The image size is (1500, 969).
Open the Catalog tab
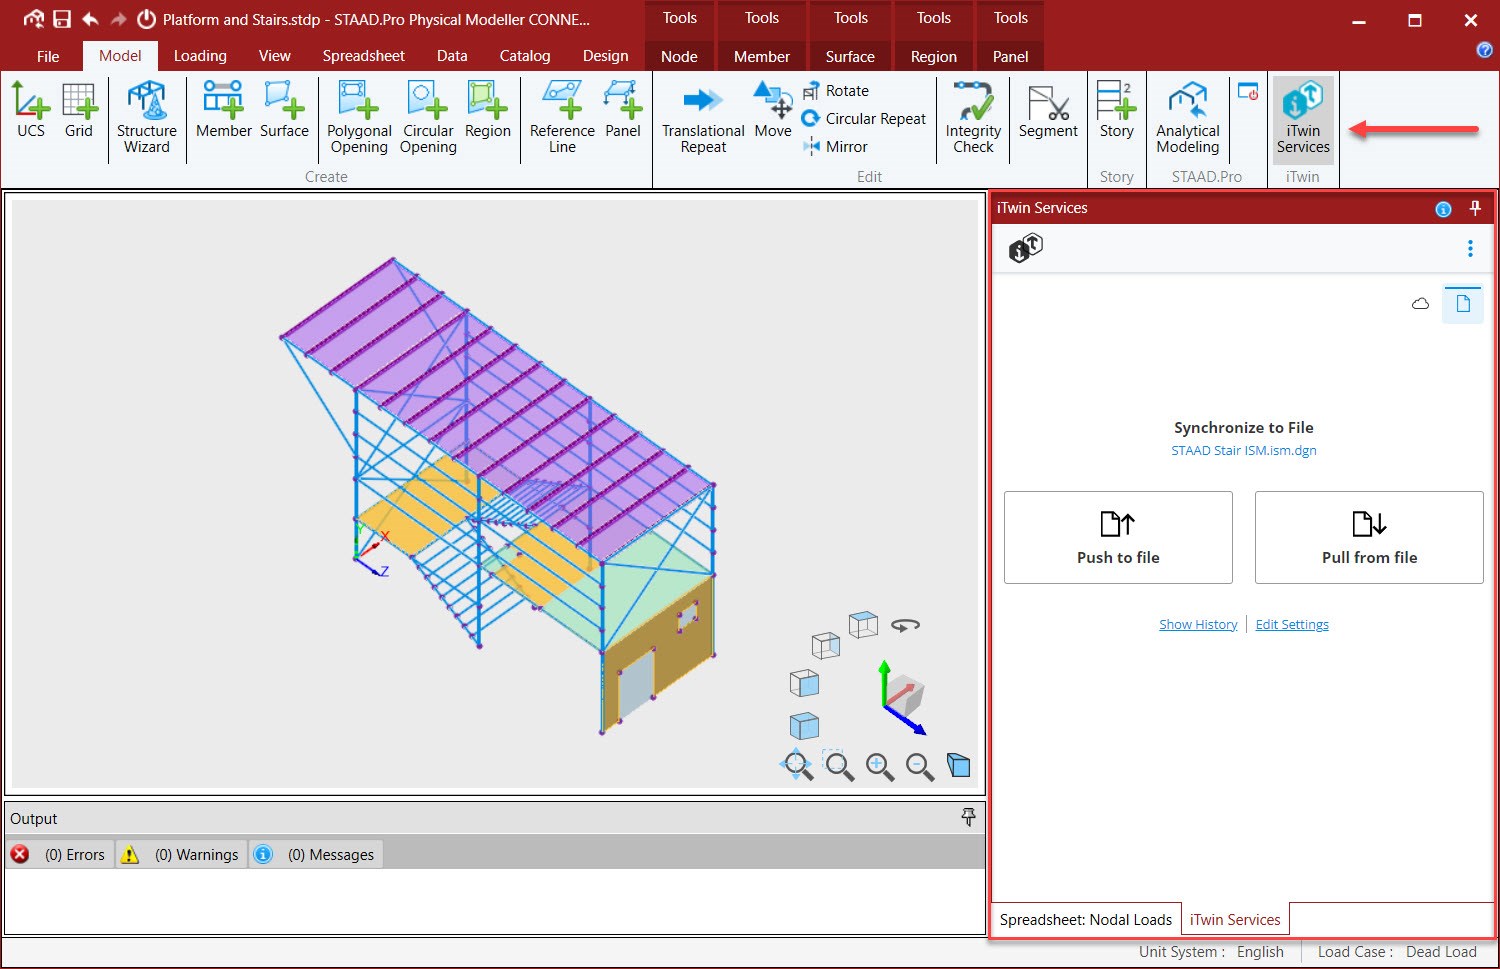(525, 56)
